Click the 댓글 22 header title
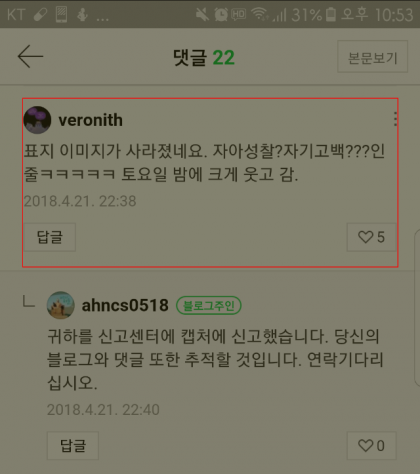The height and width of the screenshot is (474, 420). tap(204, 57)
